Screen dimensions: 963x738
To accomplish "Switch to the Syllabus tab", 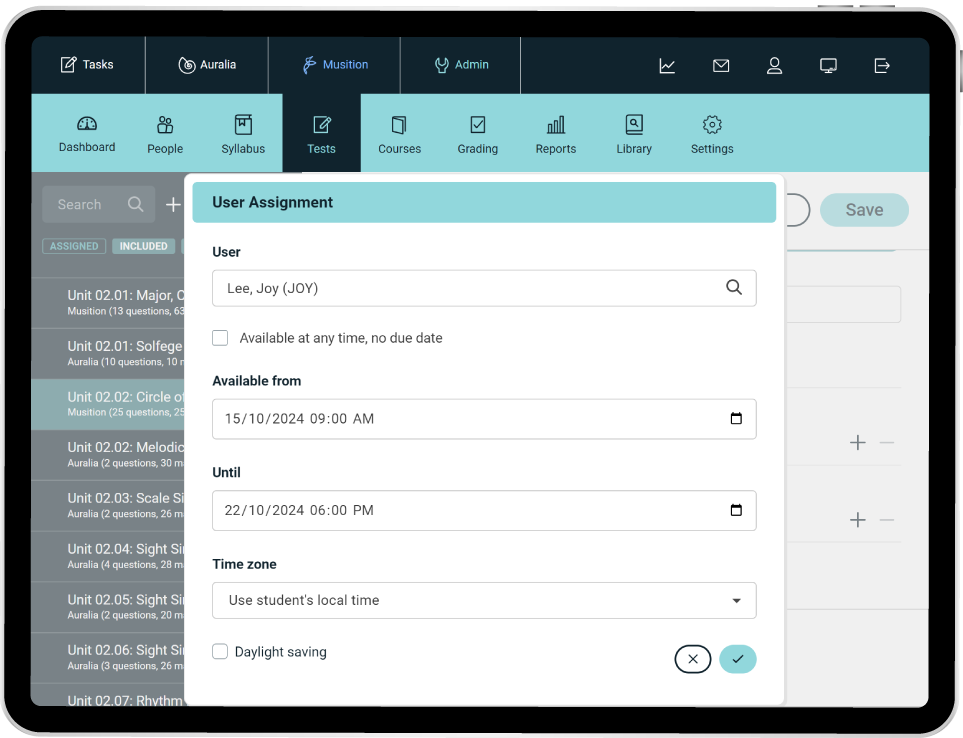I will point(243,135).
